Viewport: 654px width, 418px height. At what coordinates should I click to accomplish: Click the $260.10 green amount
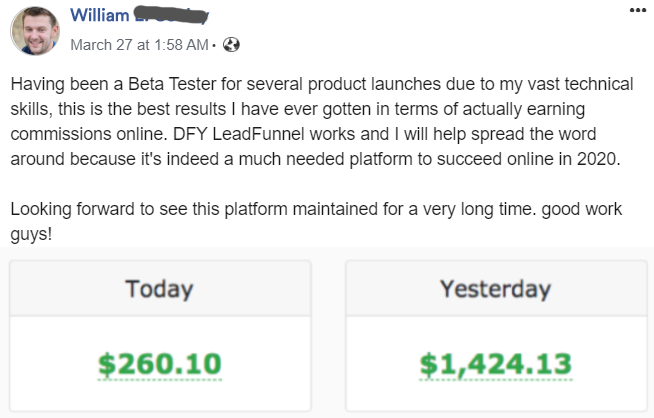(x=160, y=364)
